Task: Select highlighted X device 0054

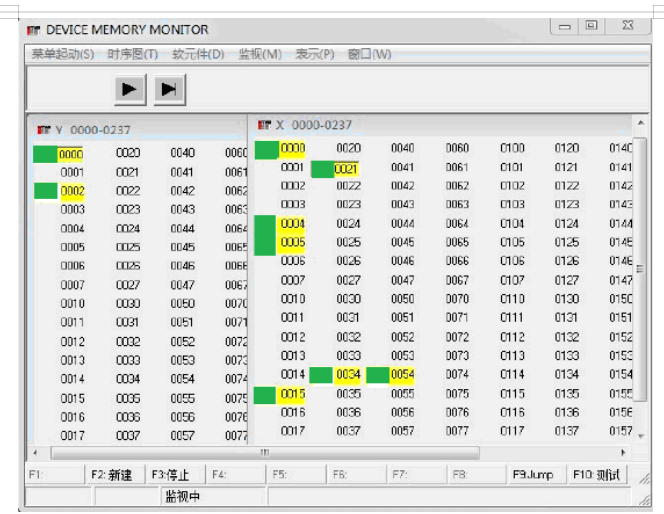Action: point(402,375)
